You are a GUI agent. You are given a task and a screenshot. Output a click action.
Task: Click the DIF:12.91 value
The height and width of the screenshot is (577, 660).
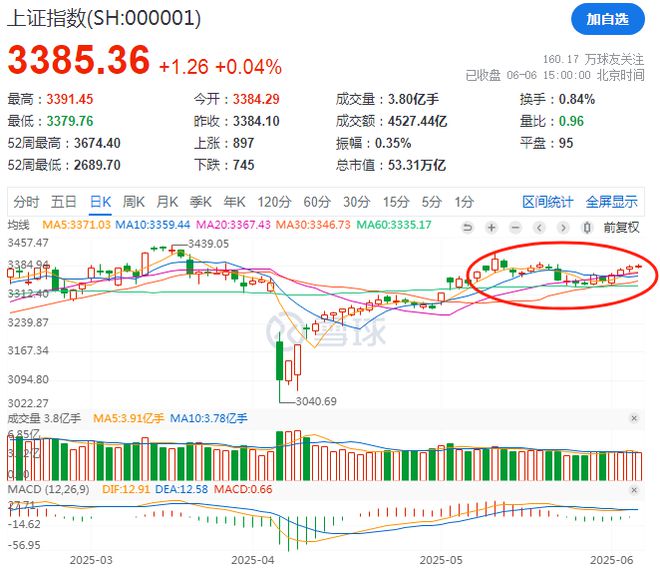coord(126,489)
